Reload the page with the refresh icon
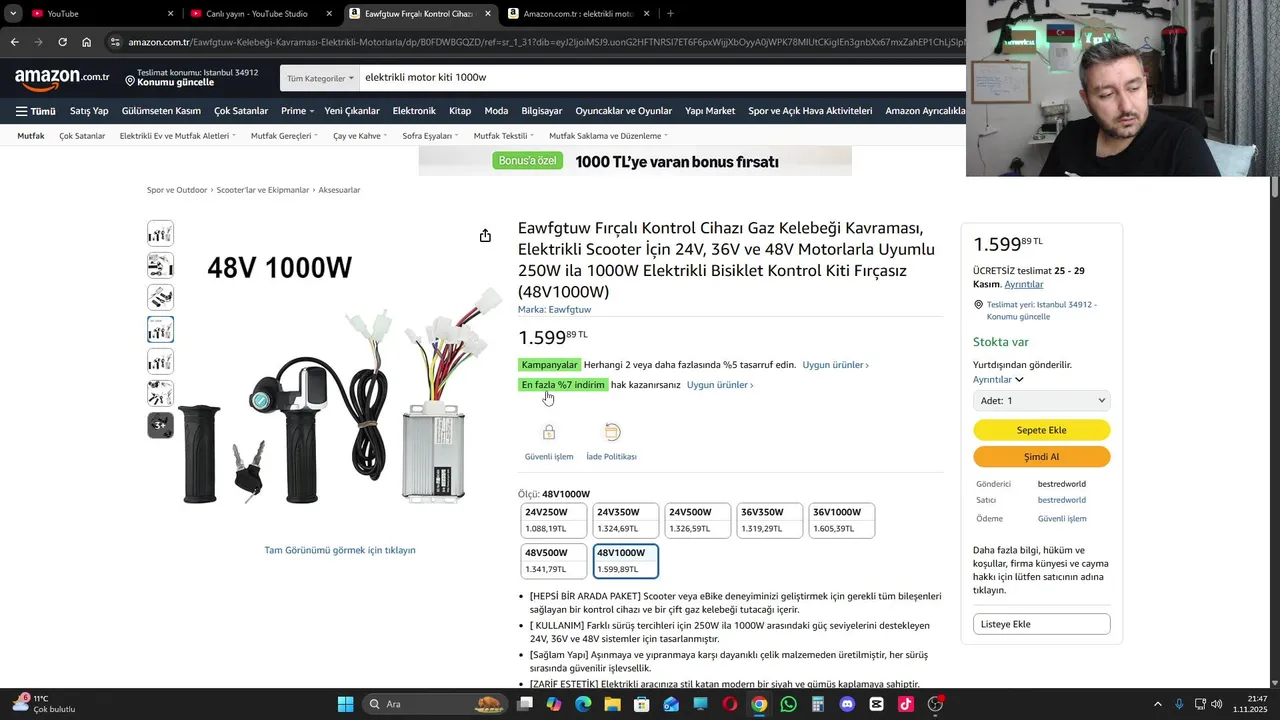 pyautogui.click(x=62, y=42)
